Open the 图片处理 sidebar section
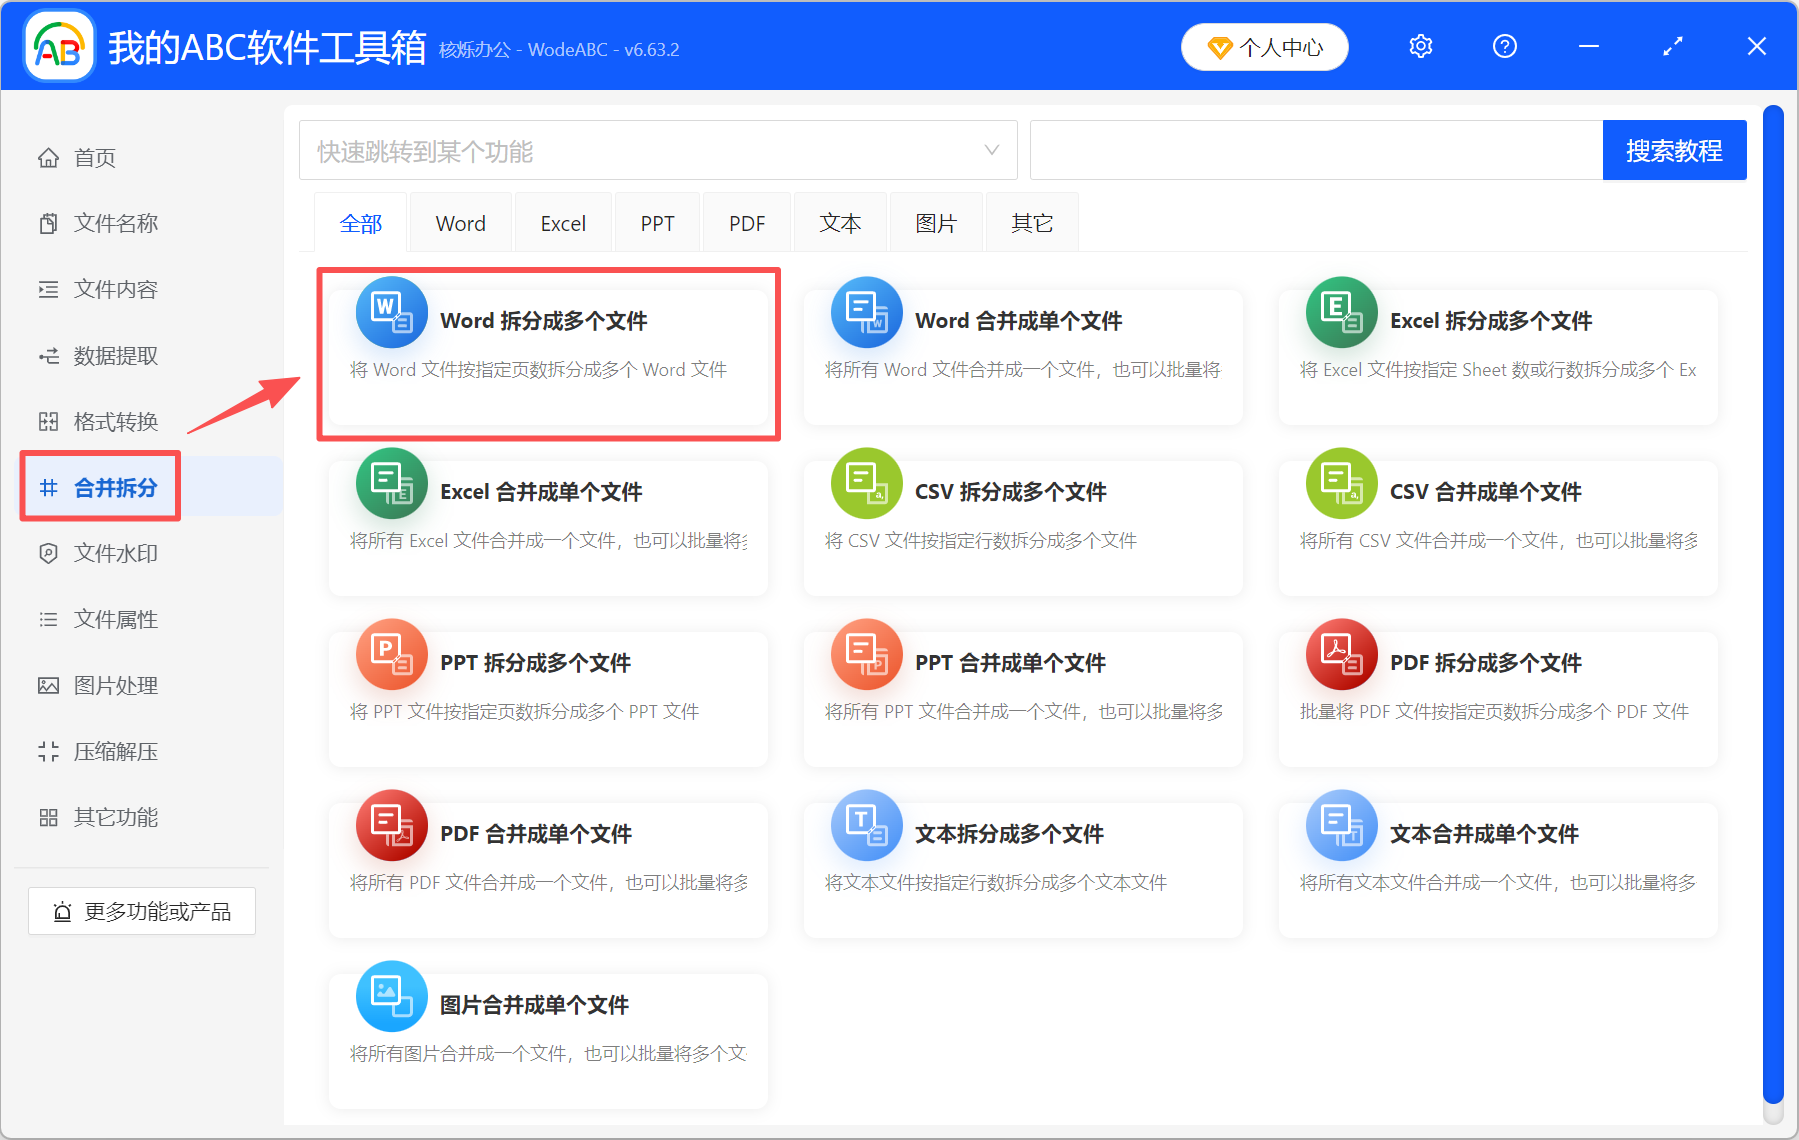Screen dimensions: 1799x1140 click(x=114, y=685)
